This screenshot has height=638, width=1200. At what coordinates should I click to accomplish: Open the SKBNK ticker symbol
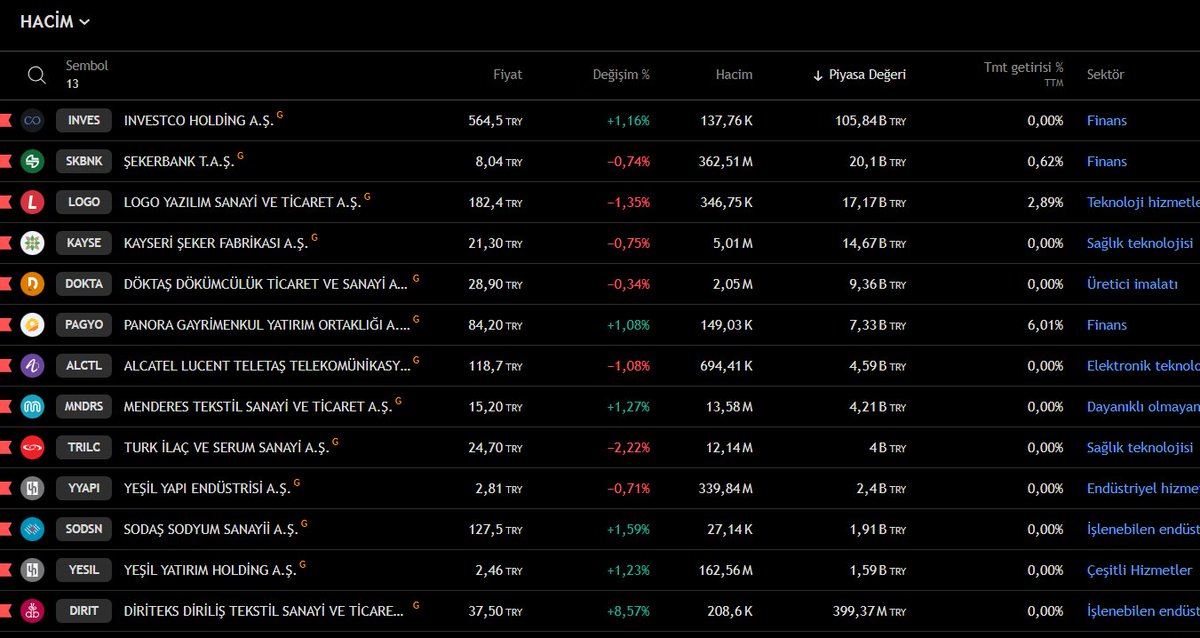tap(84, 162)
